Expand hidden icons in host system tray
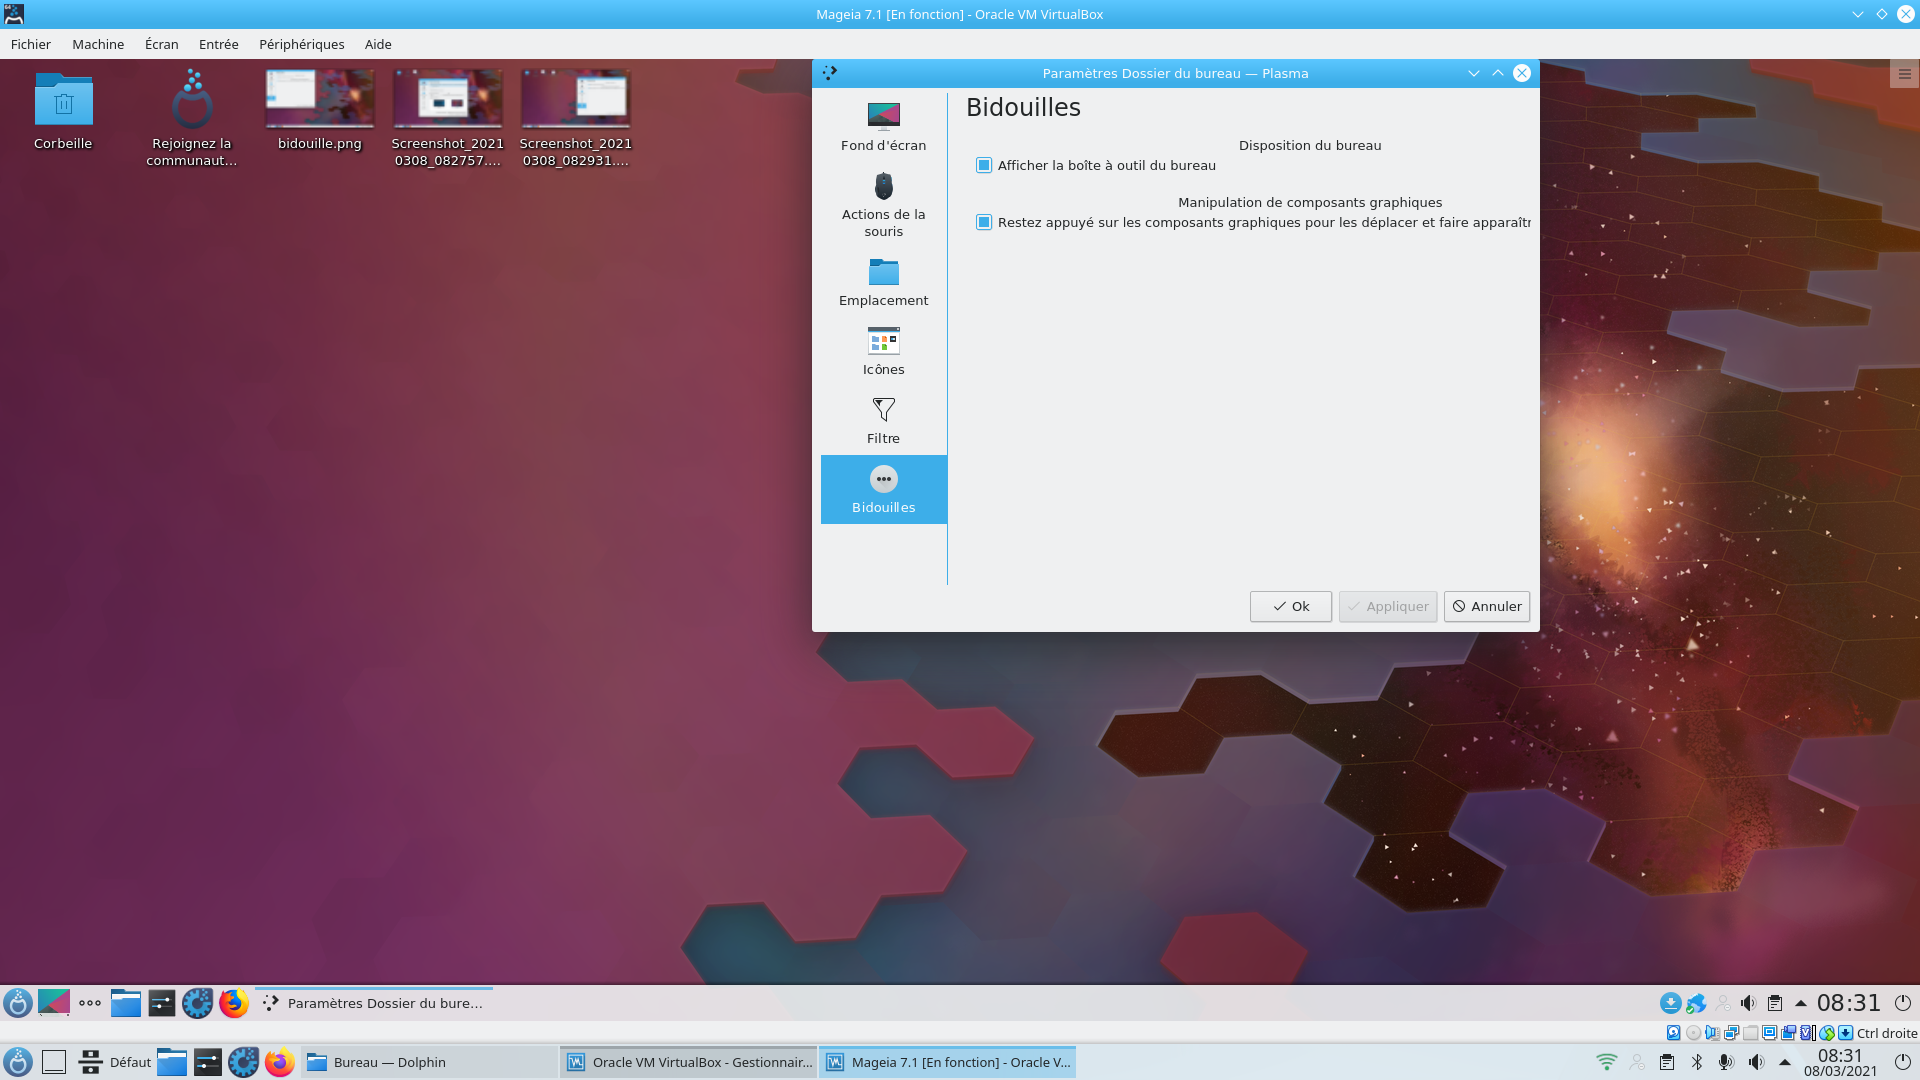The image size is (1920, 1080). [x=1785, y=1062]
